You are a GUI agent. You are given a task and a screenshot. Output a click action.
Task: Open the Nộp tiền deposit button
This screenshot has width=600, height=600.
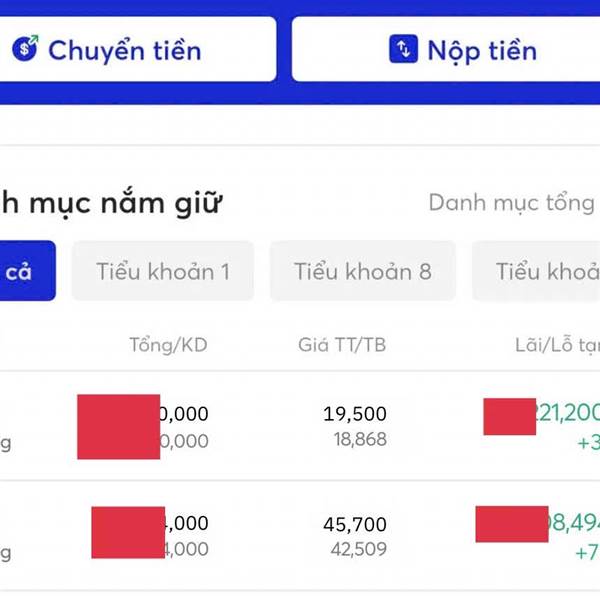click(446, 49)
